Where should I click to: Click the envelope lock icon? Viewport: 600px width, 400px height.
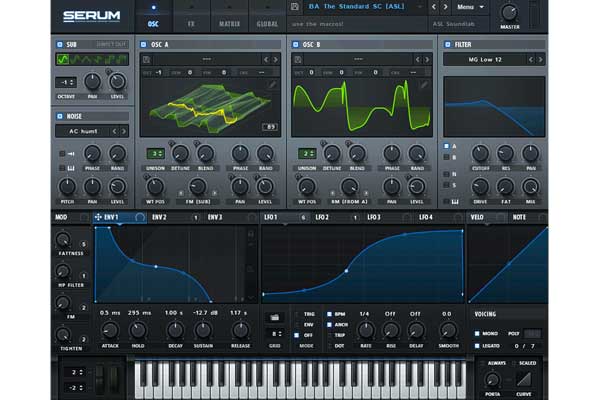251,233
